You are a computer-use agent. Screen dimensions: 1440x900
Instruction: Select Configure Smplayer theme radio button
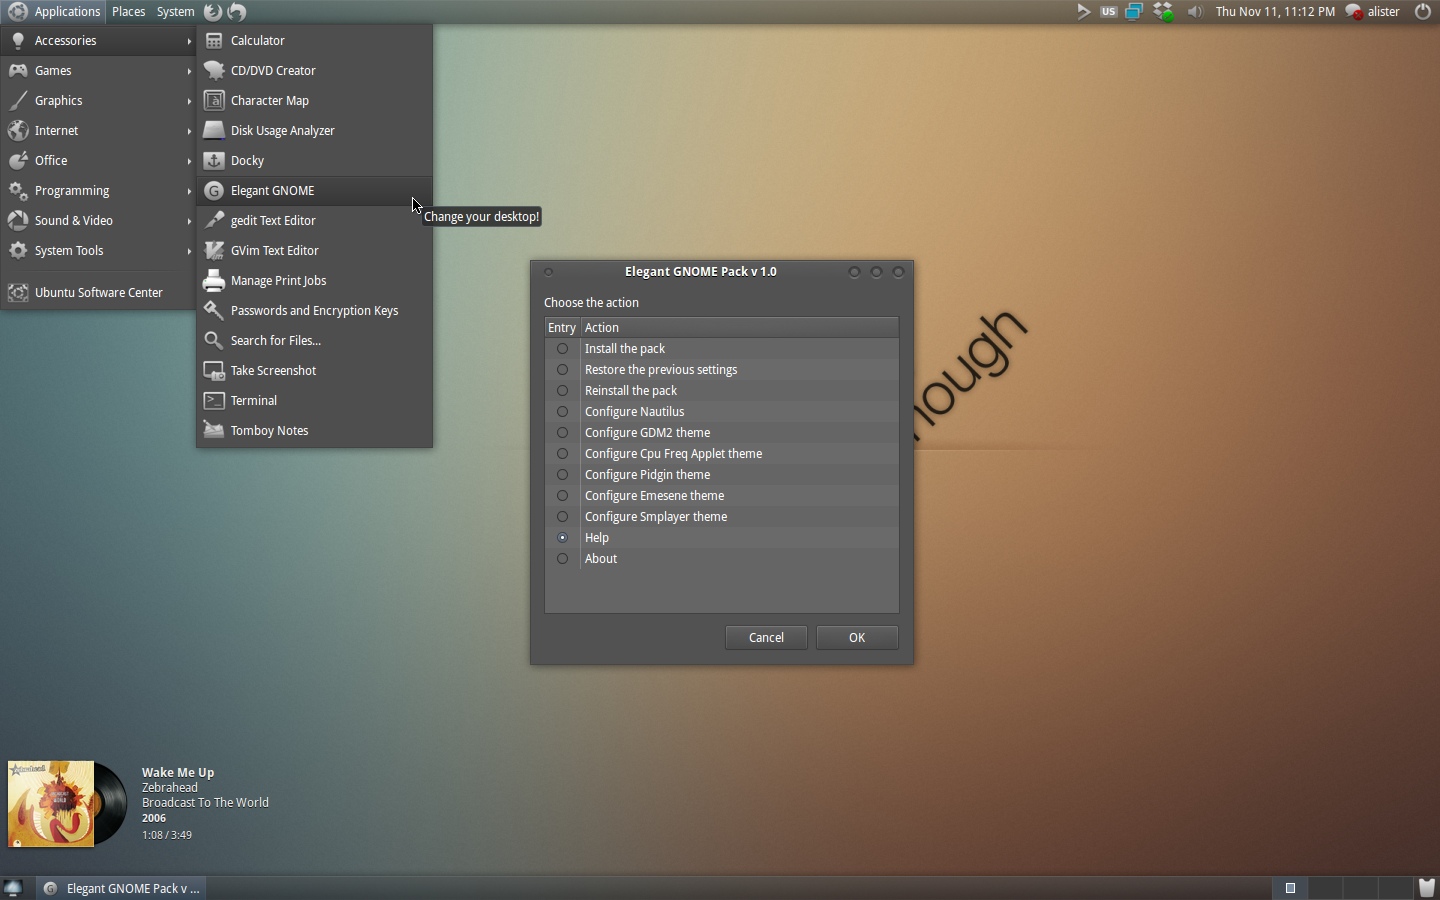[x=562, y=517]
